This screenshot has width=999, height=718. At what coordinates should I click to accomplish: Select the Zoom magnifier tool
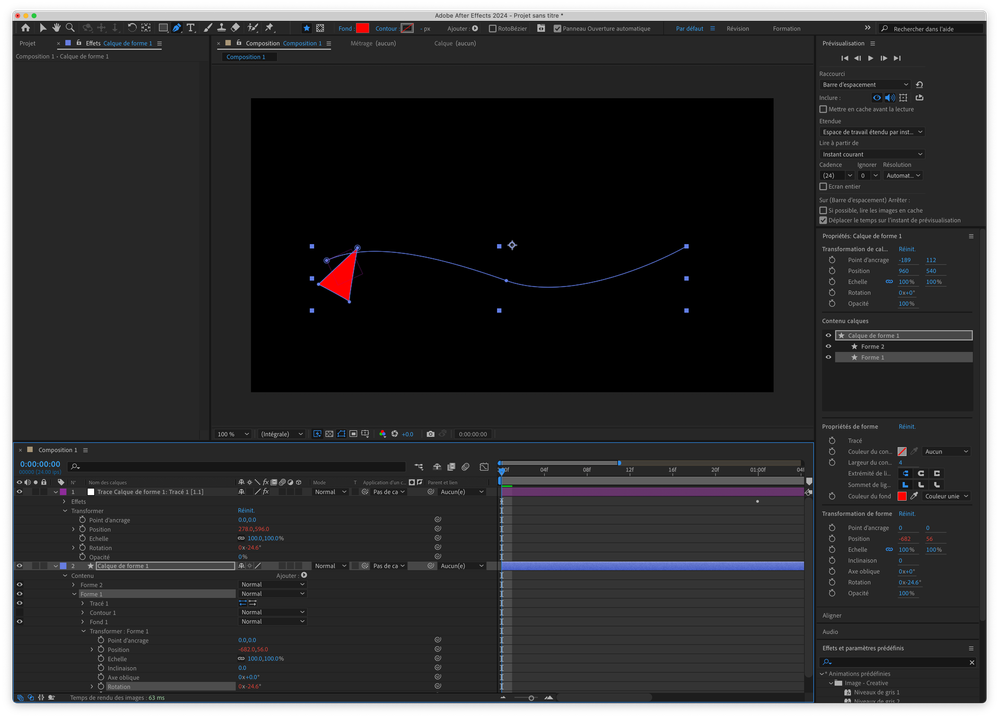coord(70,28)
